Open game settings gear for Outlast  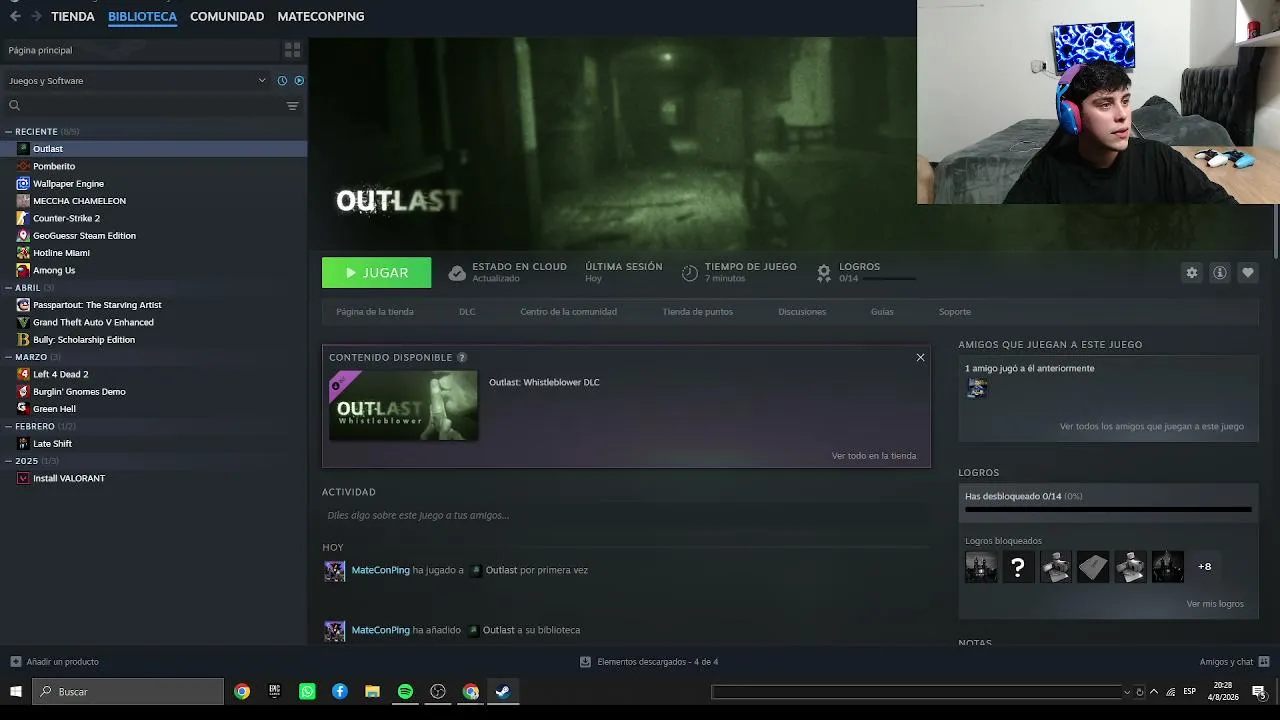tap(1192, 273)
